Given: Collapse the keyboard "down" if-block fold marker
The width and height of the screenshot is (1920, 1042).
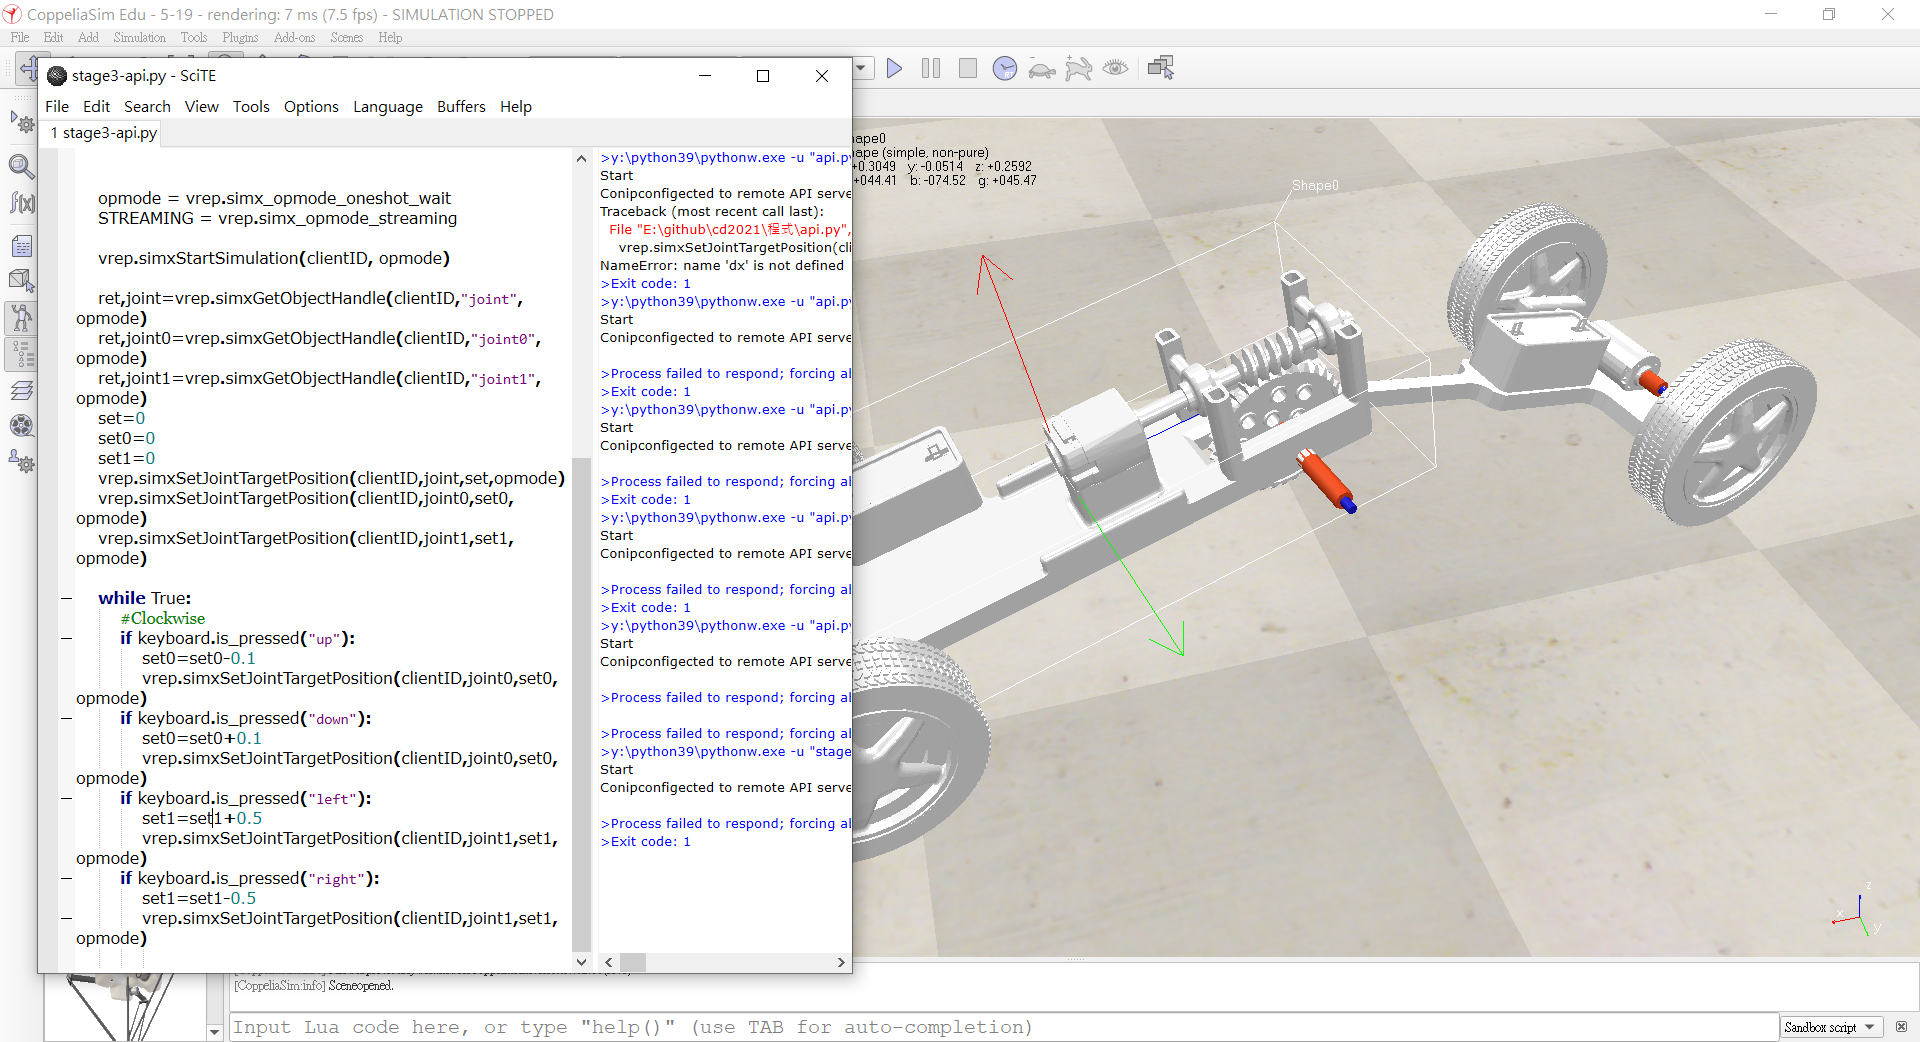Looking at the screenshot, I should point(66,718).
